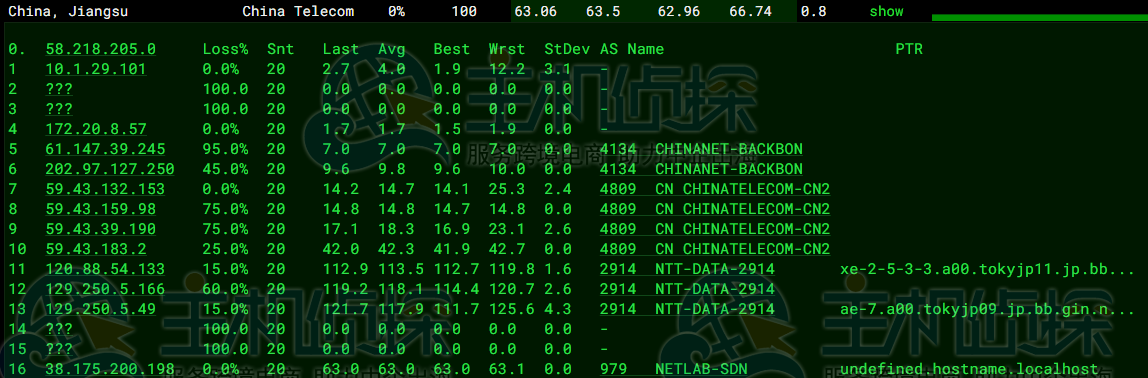
Task: Click the 'Best' column header
Action: click(x=452, y=49)
